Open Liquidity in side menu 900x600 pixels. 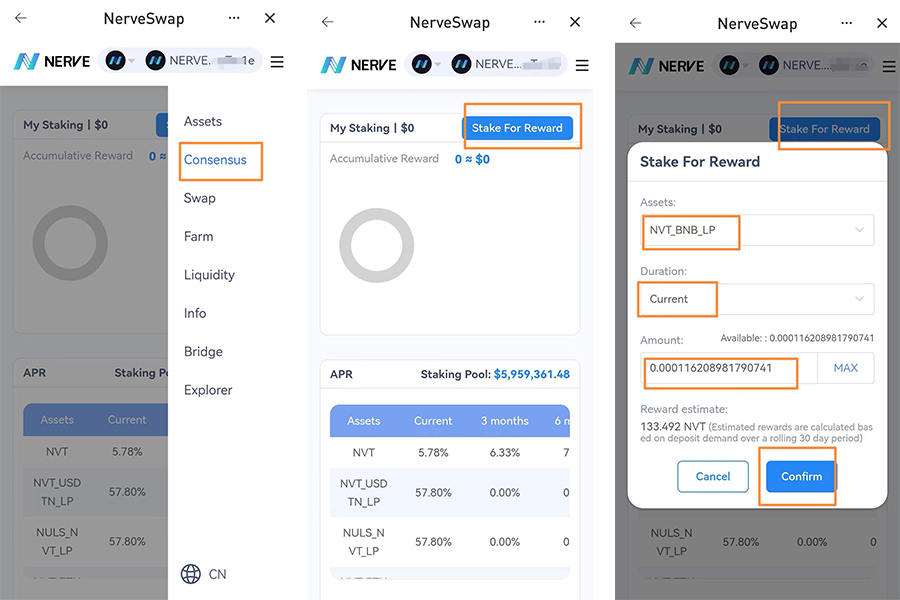pyautogui.click(x=210, y=275)
